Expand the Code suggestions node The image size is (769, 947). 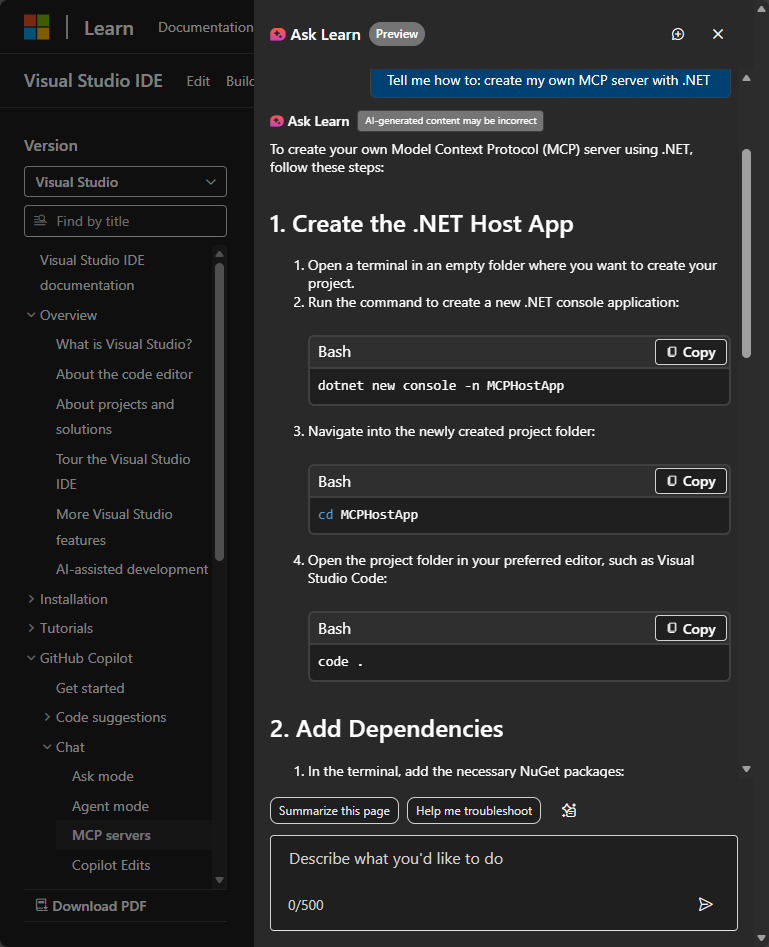pos(47,717)
